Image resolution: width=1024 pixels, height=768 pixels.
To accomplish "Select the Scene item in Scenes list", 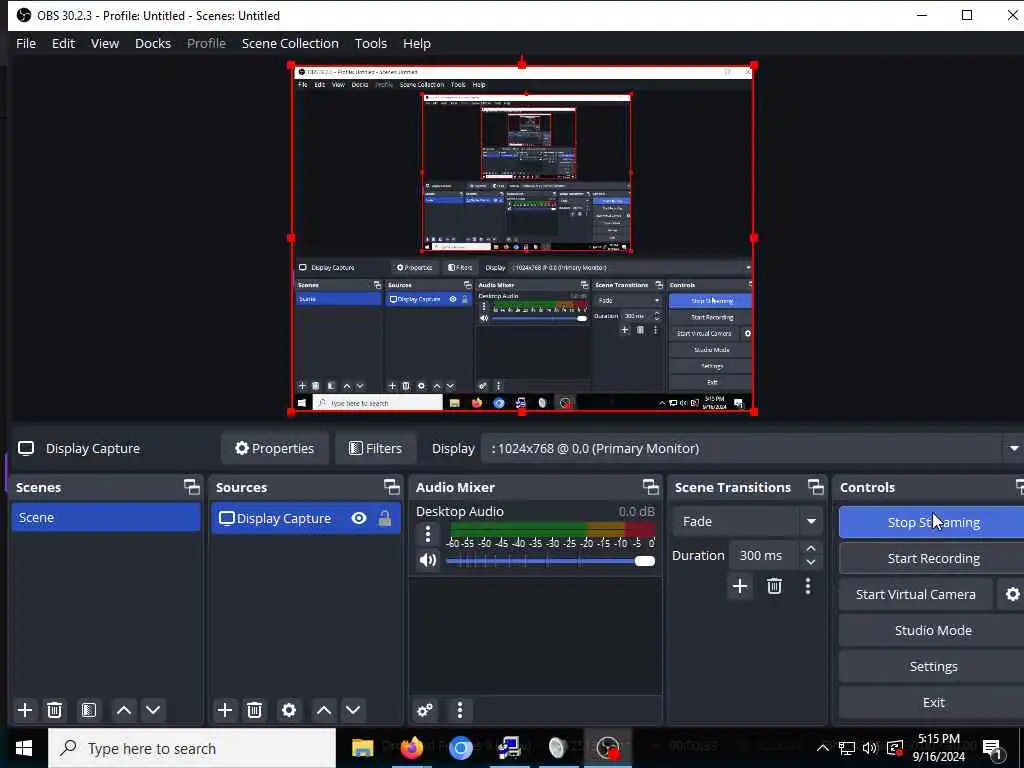I will (106, 517).
